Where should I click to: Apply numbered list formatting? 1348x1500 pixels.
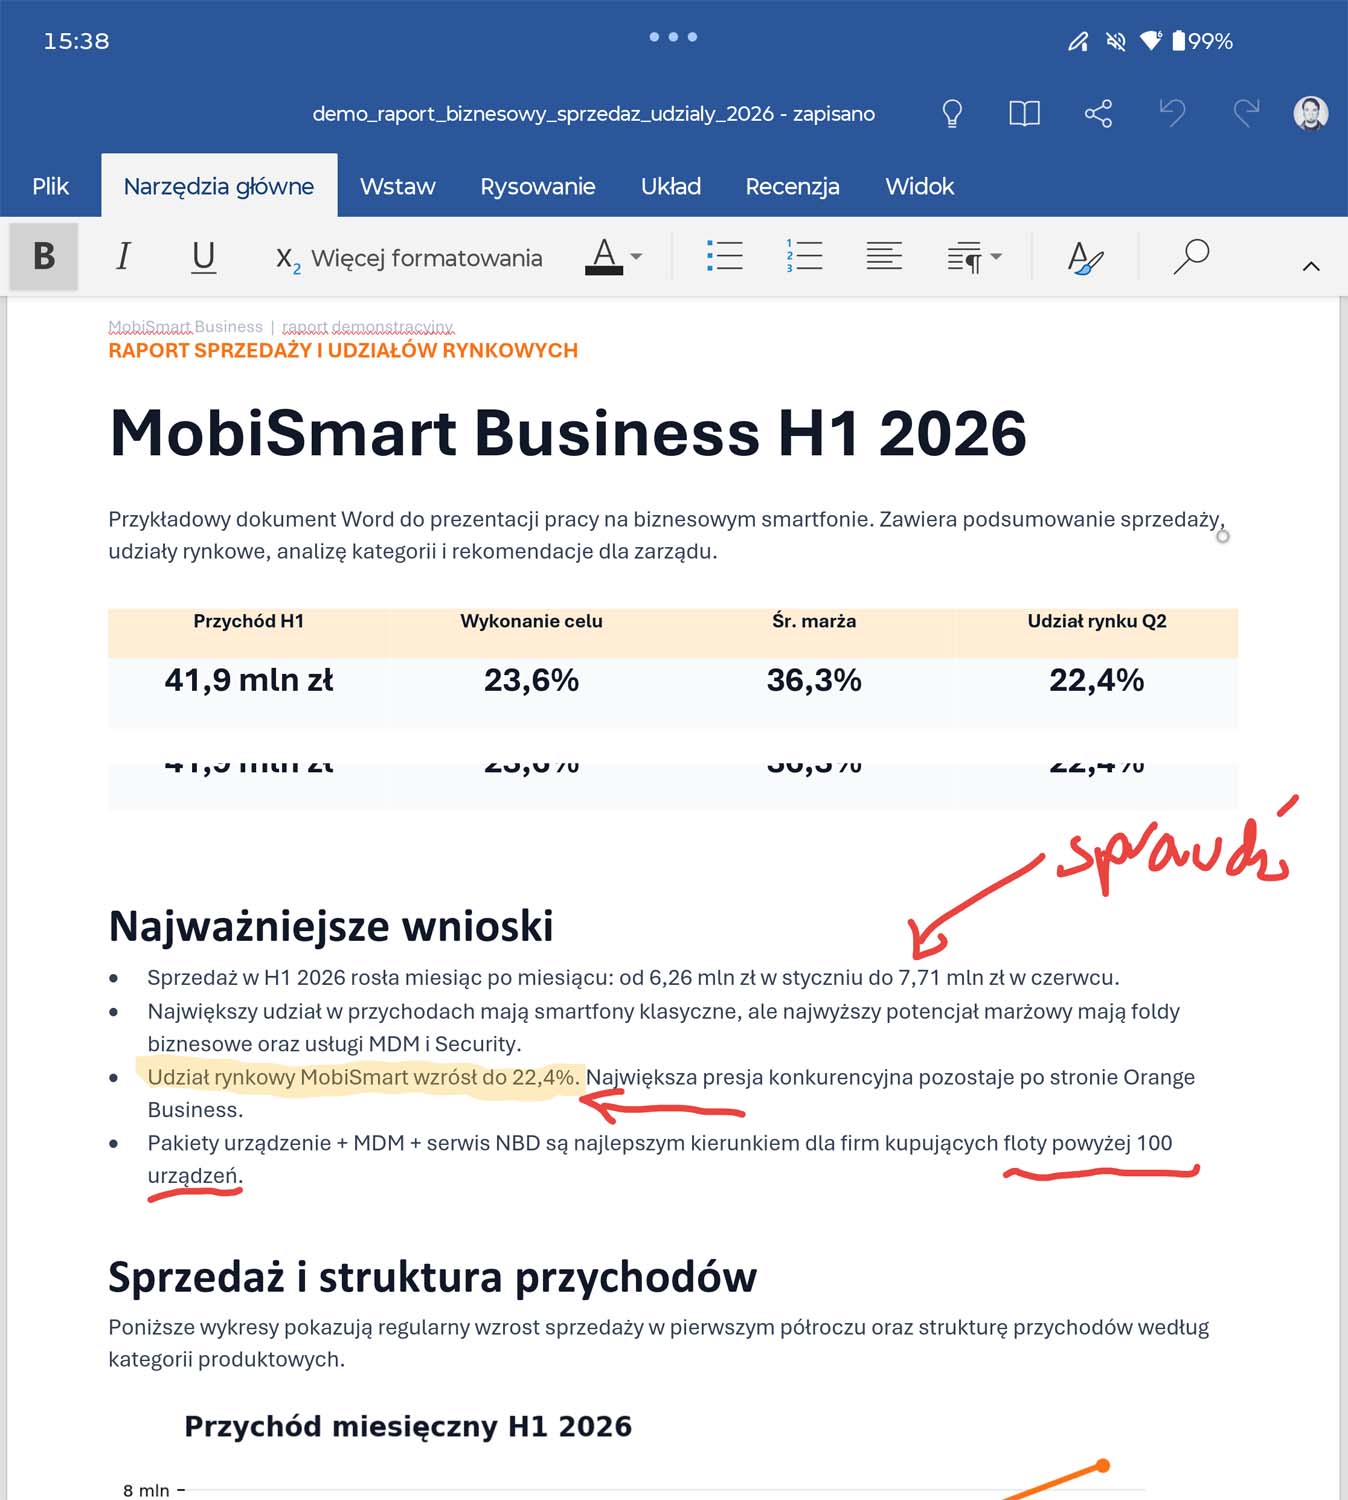pos(804,257)
